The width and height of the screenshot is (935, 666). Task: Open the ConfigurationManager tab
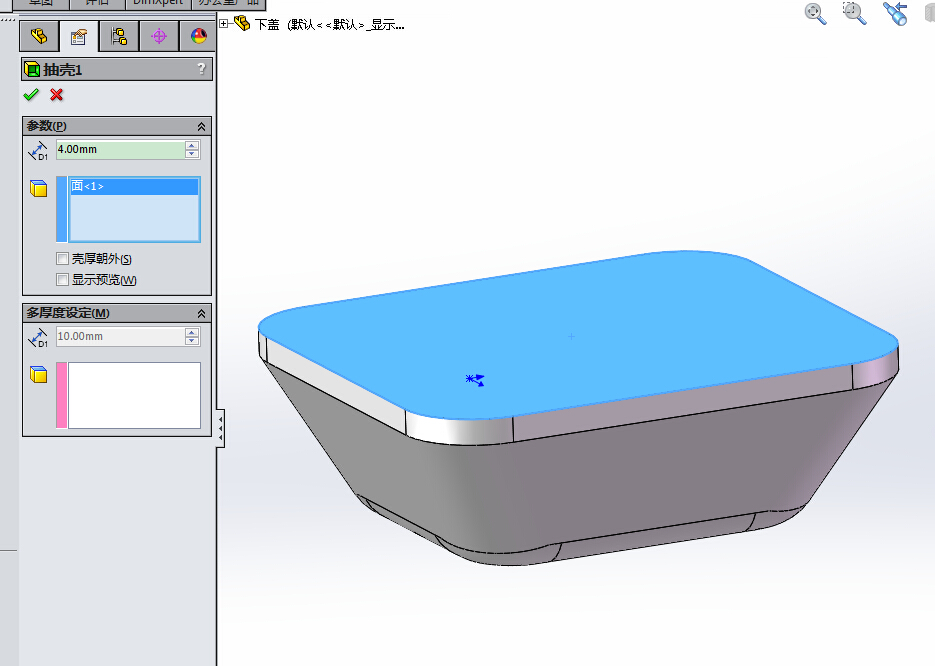tap(119, 36)
